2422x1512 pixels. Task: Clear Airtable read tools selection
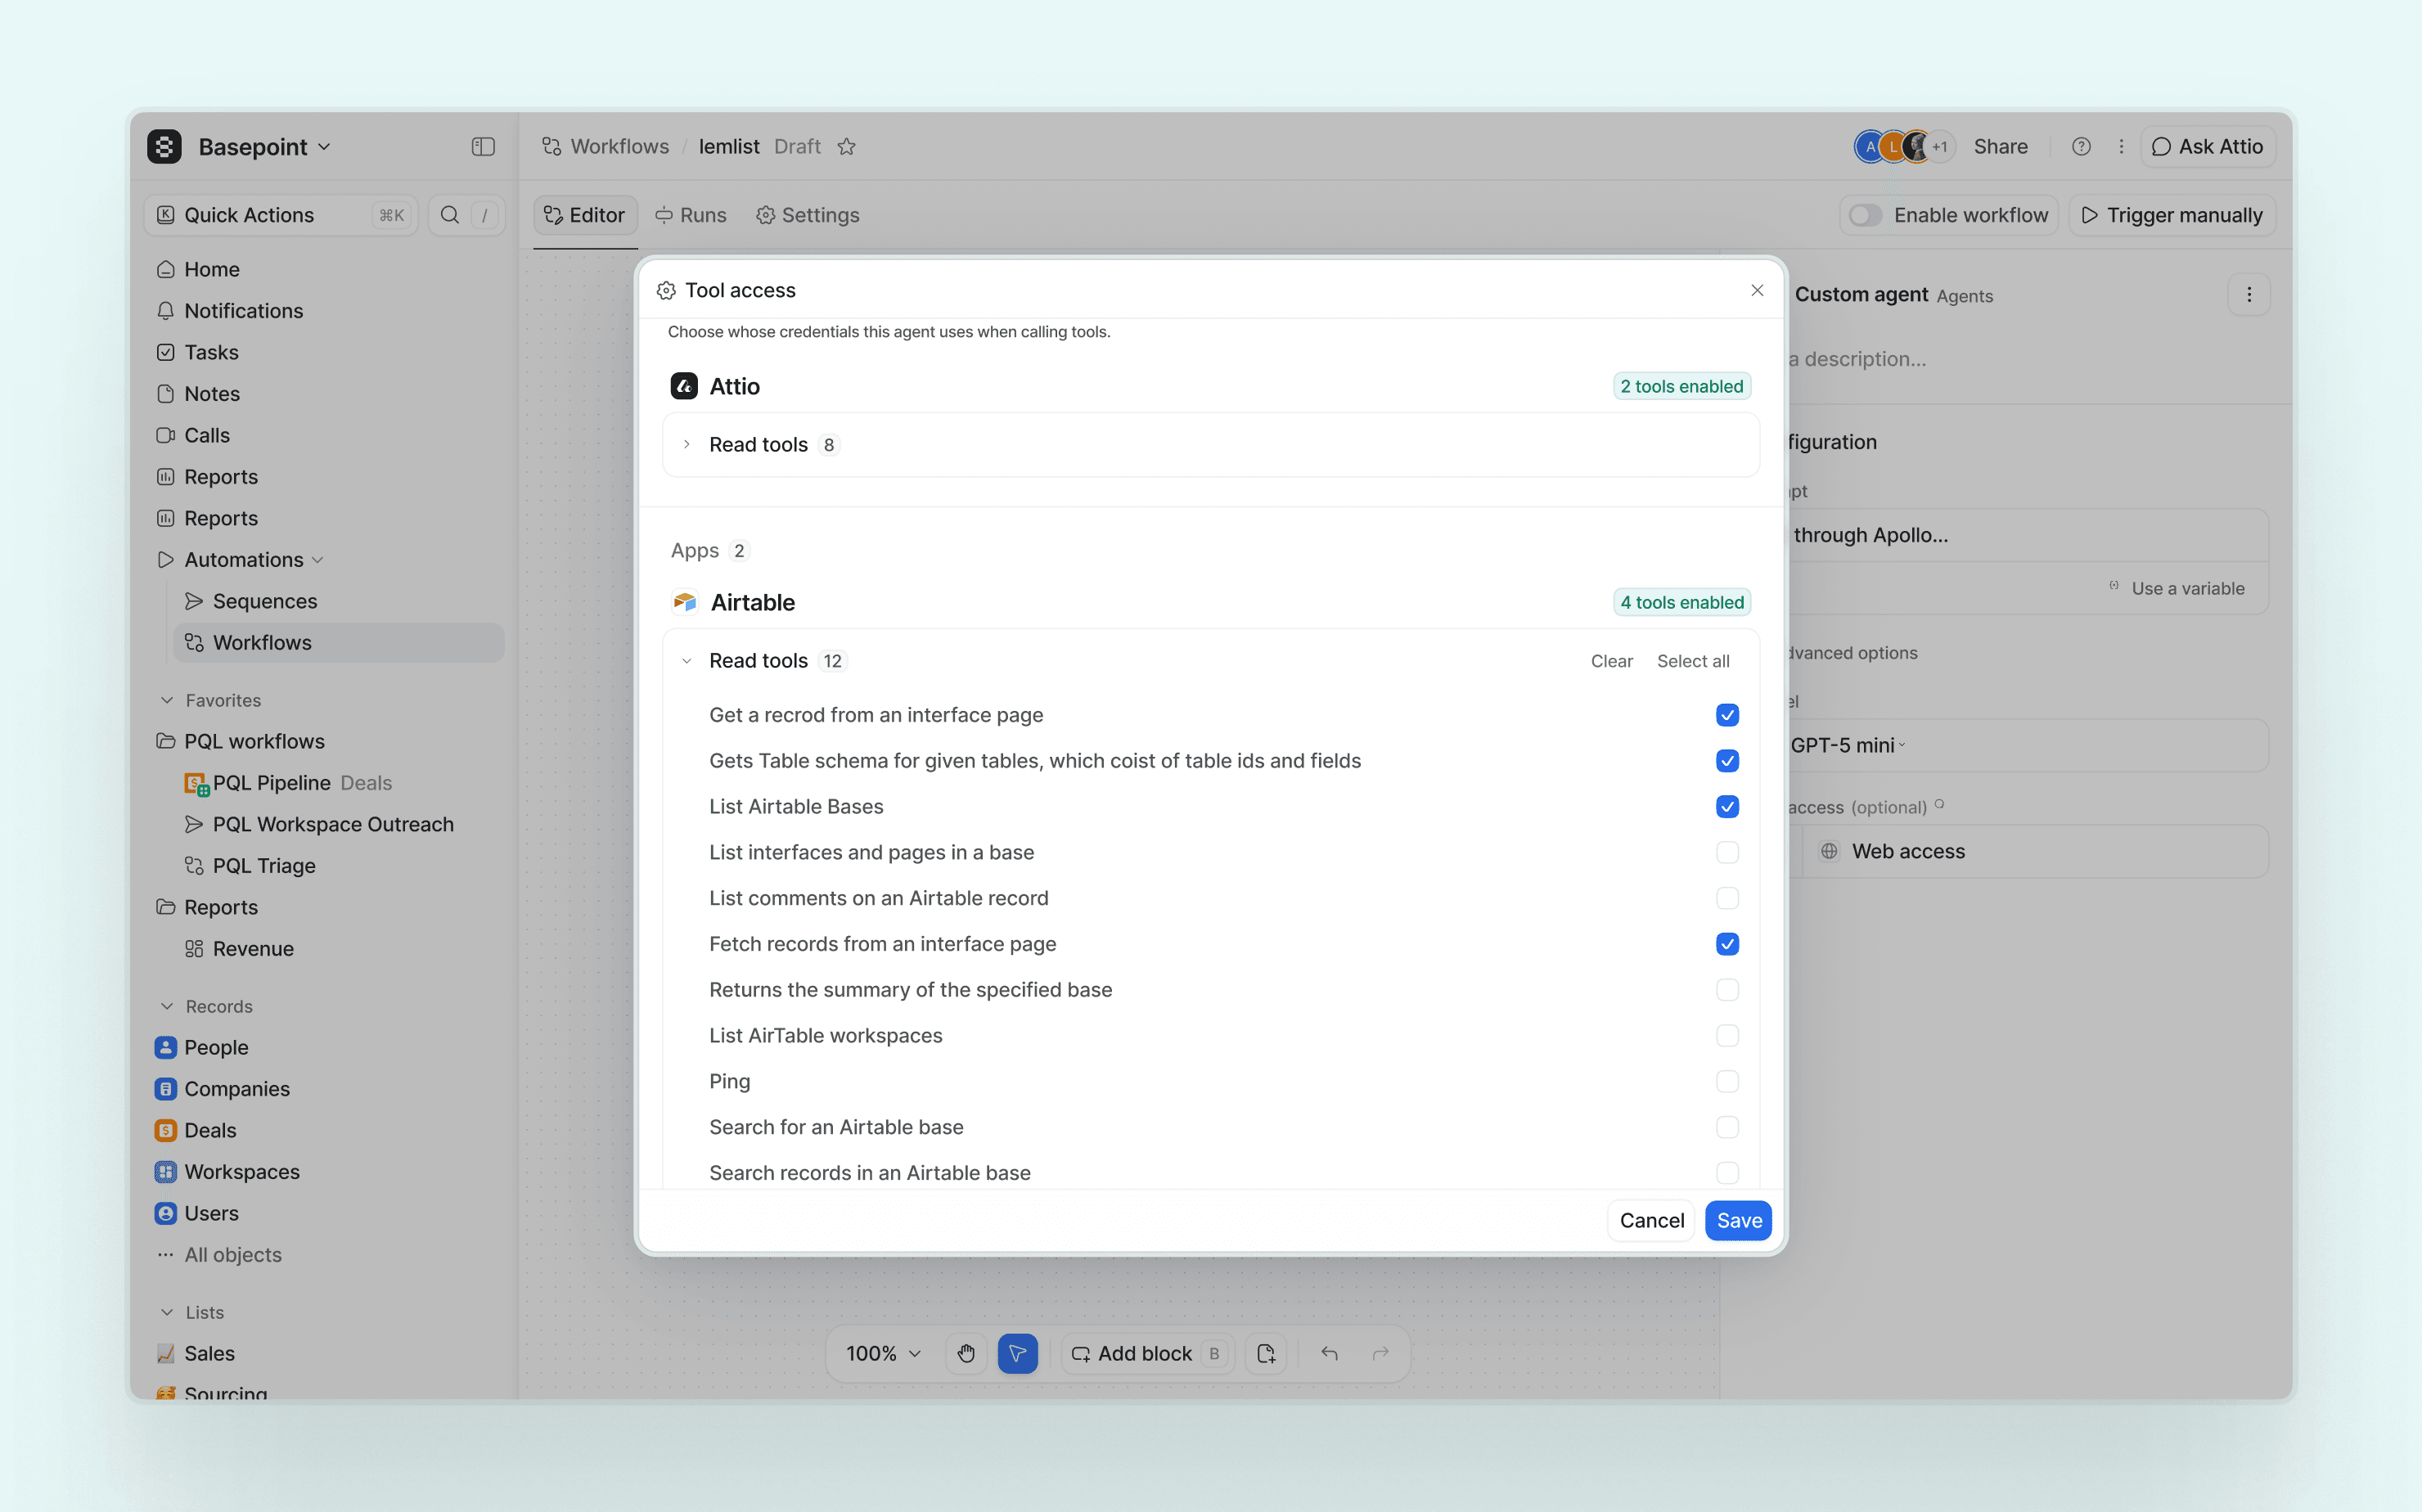click(1612, 661)
